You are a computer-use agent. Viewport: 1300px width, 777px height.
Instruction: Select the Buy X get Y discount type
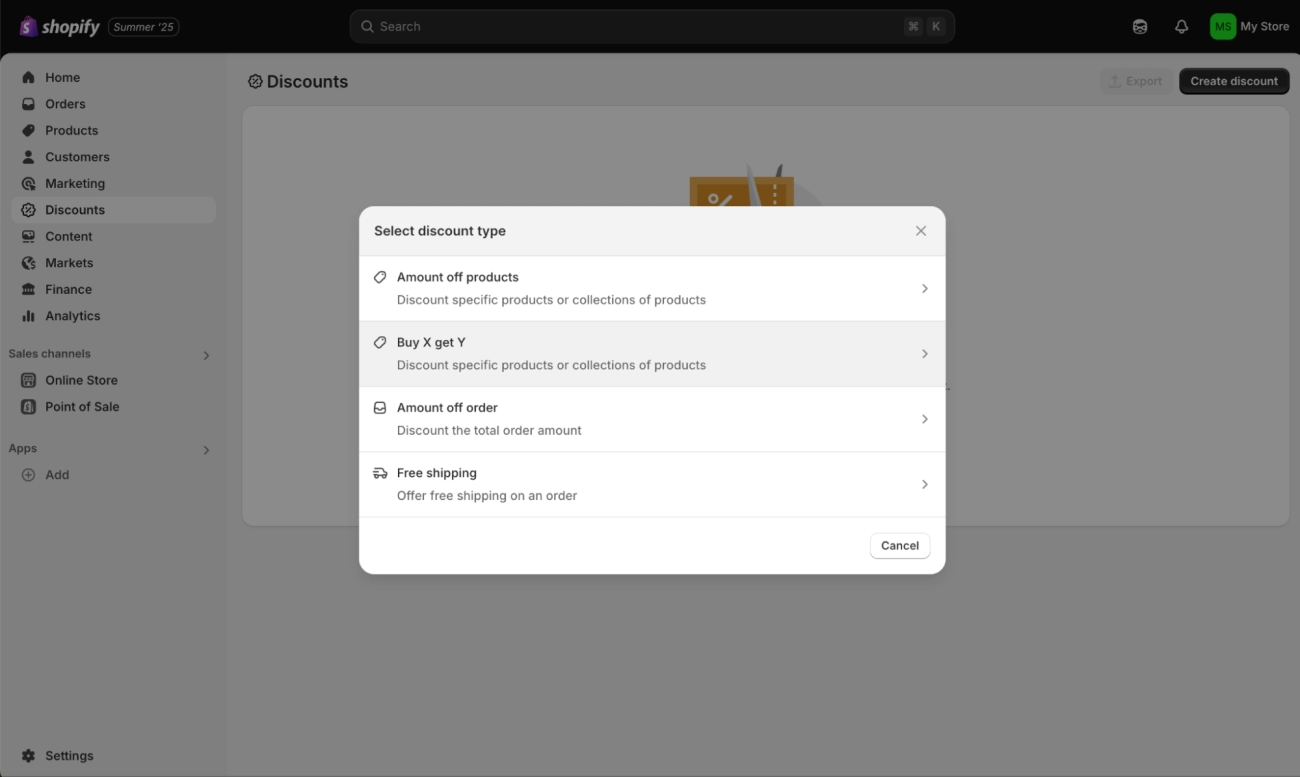[652, 354]
